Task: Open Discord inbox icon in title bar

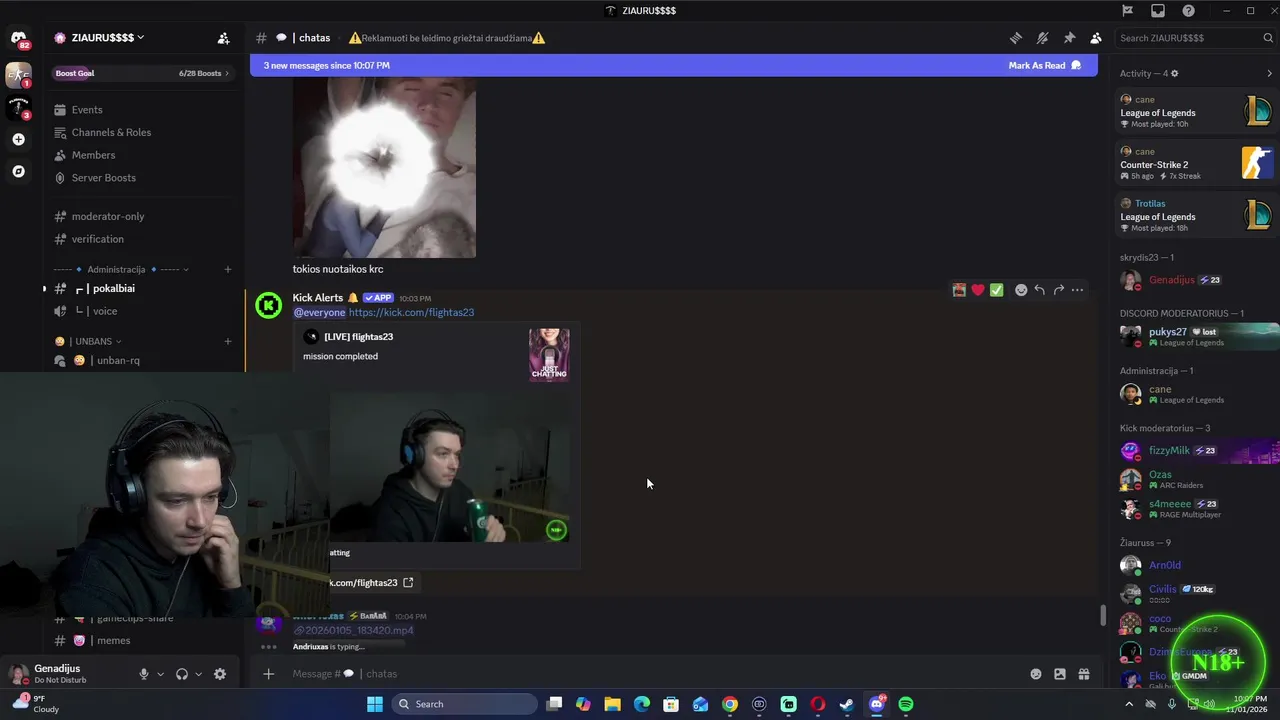Action: [1158, 11]
